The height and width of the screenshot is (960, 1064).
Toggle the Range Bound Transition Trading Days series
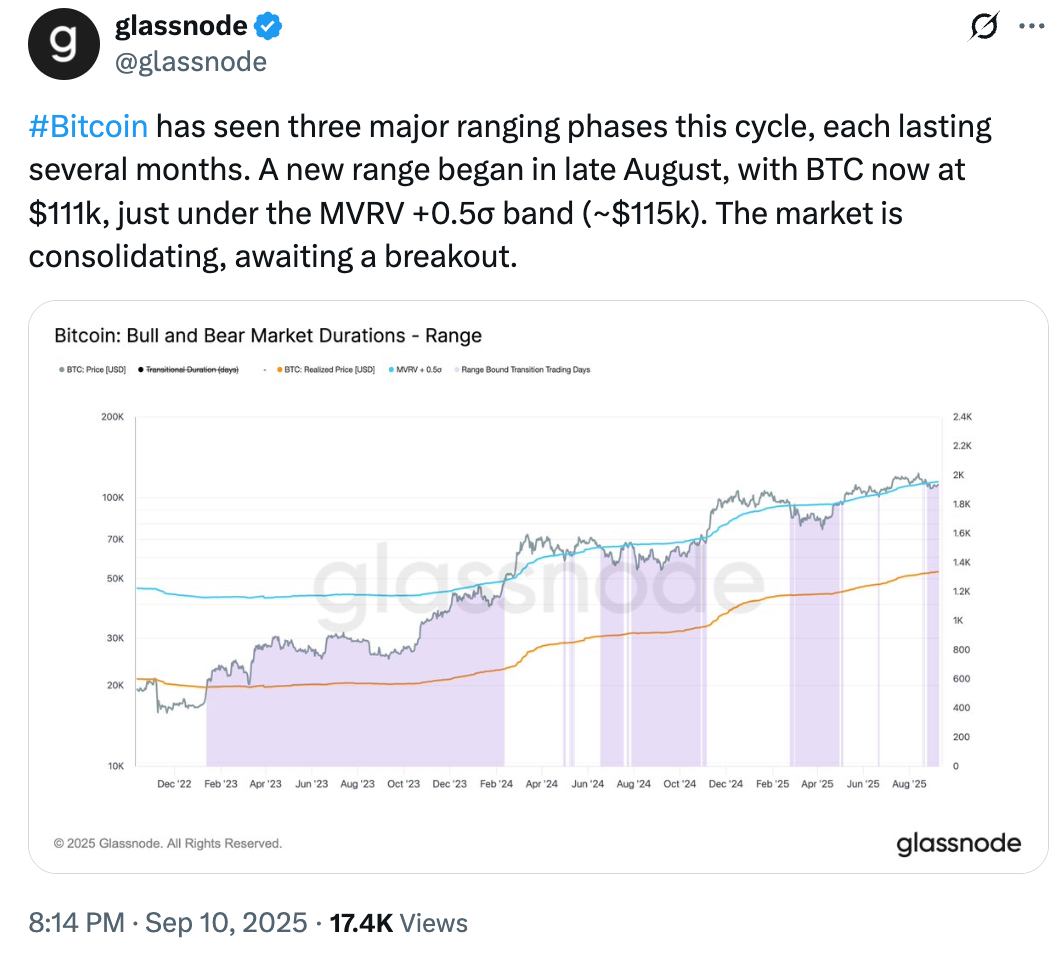coord(525,370)
